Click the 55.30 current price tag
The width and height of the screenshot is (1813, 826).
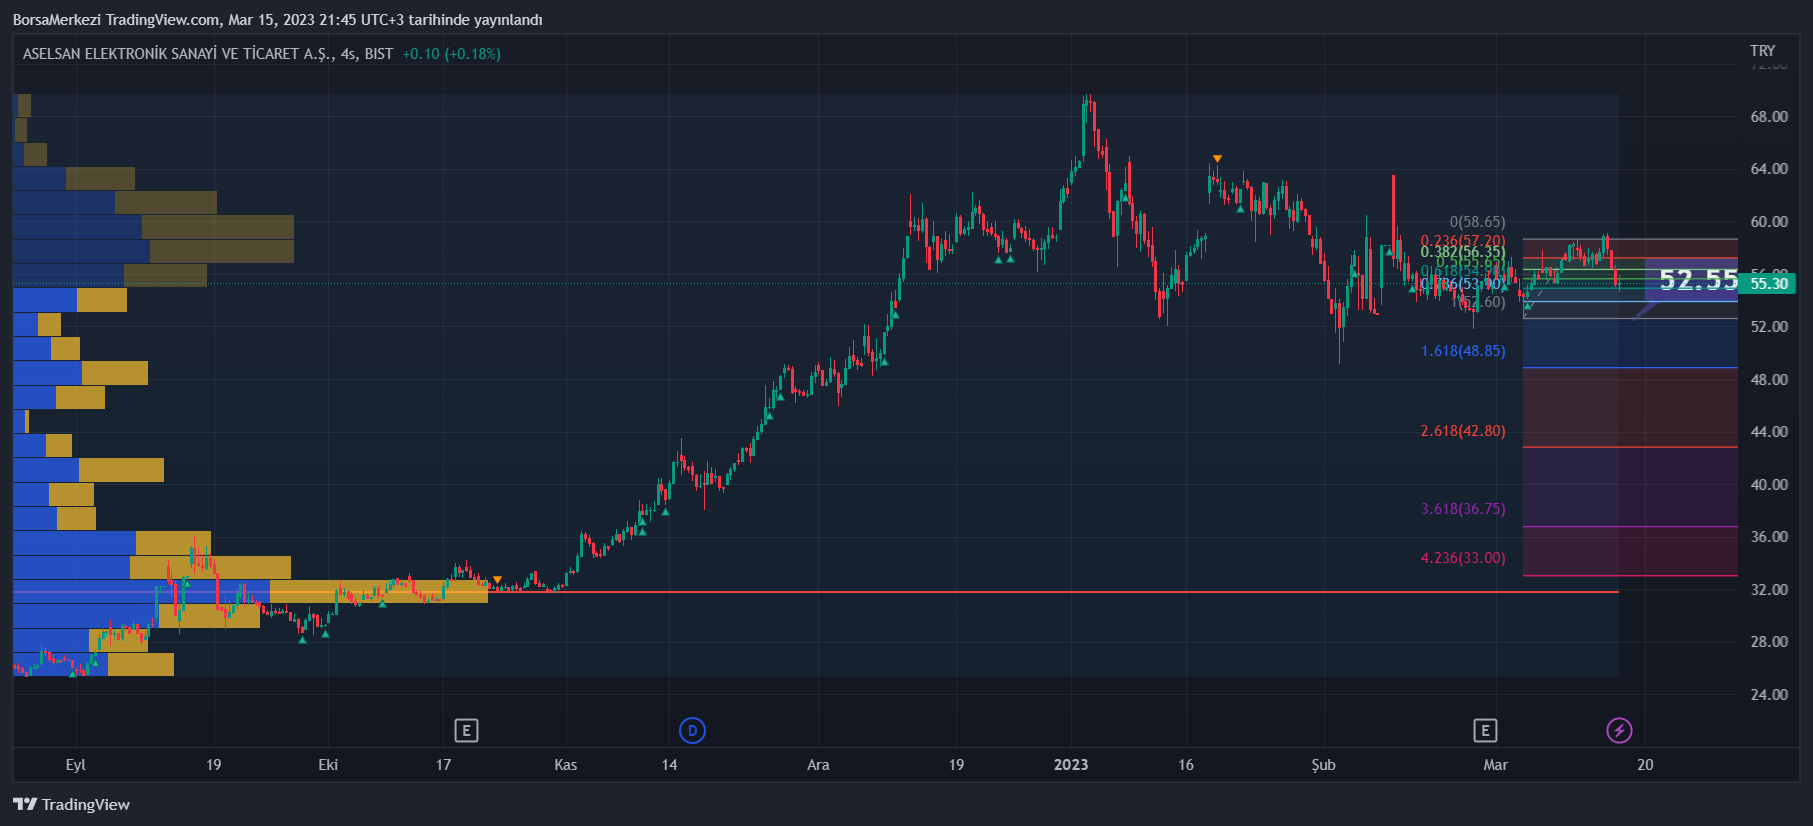click(x=1768, y=284)
